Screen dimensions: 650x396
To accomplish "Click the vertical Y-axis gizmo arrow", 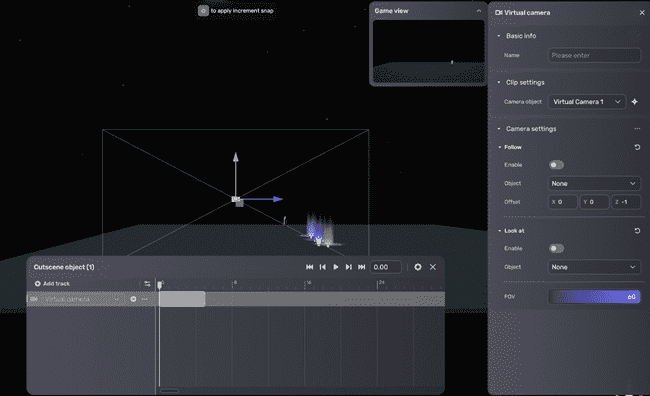I will pyautogui.click(x=235, y=158).
